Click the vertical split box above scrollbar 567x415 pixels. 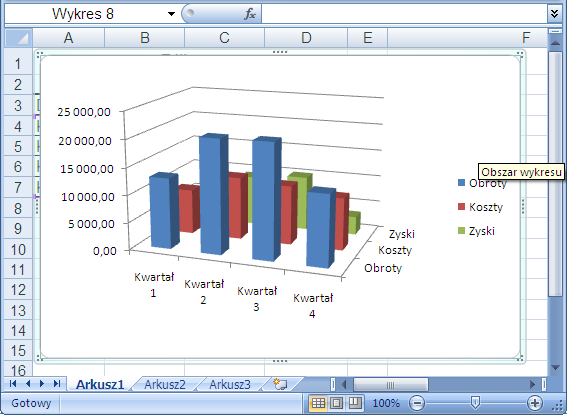pos(555,31)
